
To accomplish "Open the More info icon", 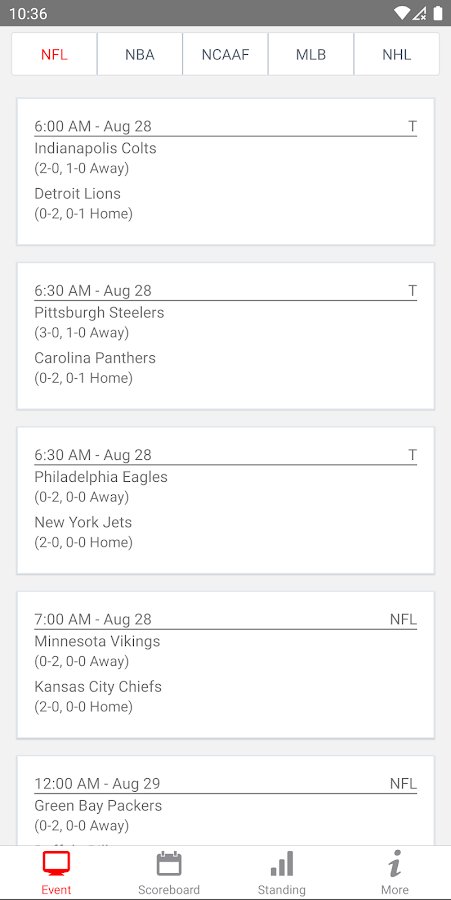I will pos(394,863).
